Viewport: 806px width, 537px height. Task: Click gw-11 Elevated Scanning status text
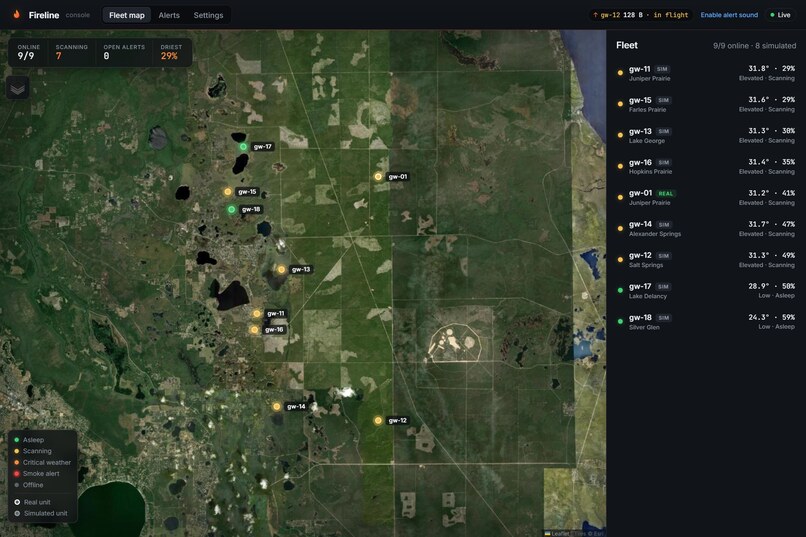point(766,78)
